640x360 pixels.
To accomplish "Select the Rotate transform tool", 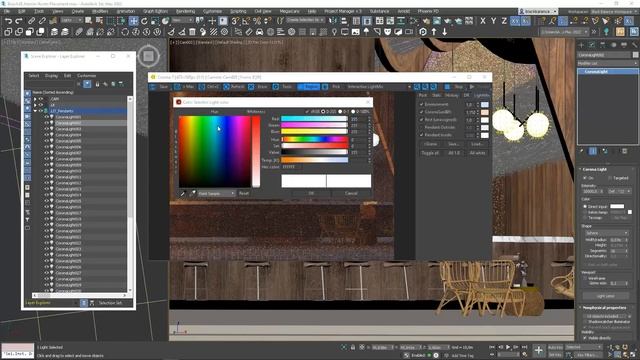I will click(144, 21).
